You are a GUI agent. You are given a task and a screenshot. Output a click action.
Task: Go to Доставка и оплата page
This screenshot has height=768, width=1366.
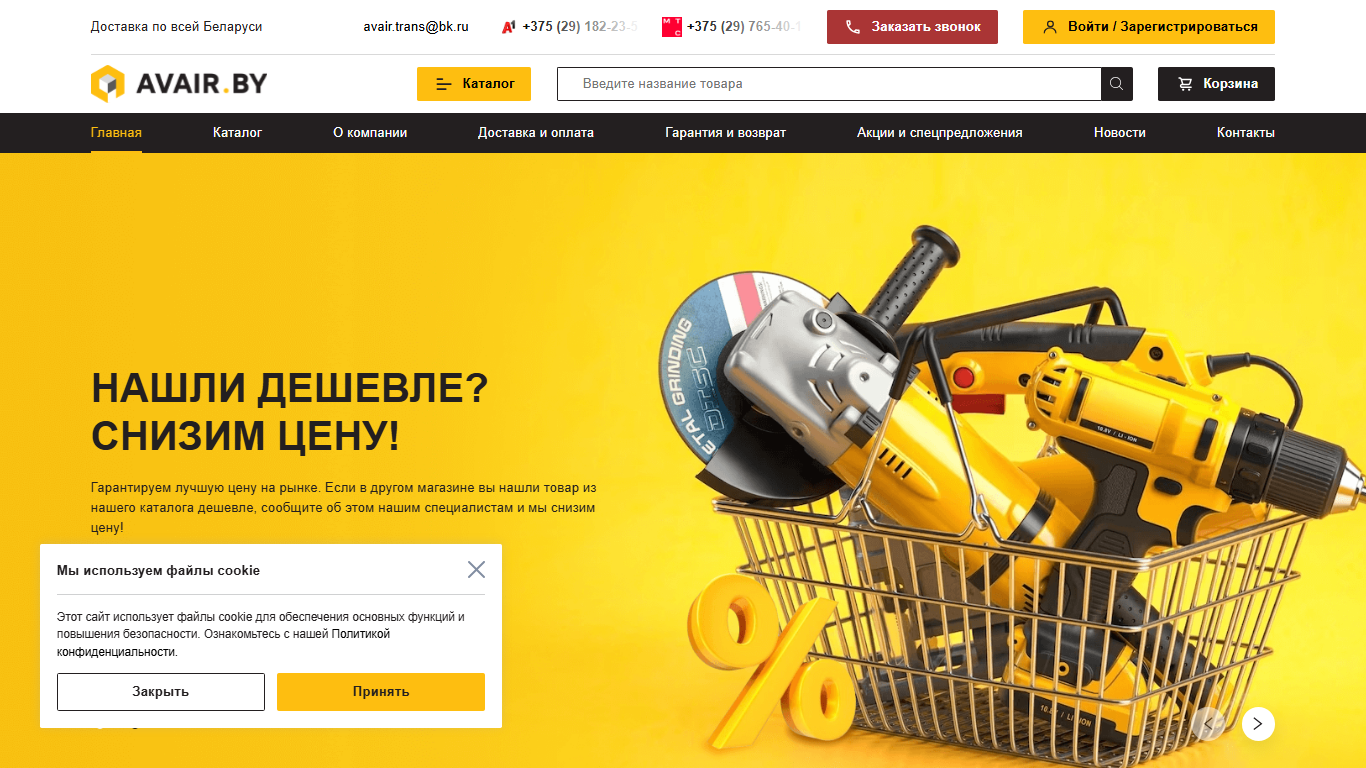(536, 133)
